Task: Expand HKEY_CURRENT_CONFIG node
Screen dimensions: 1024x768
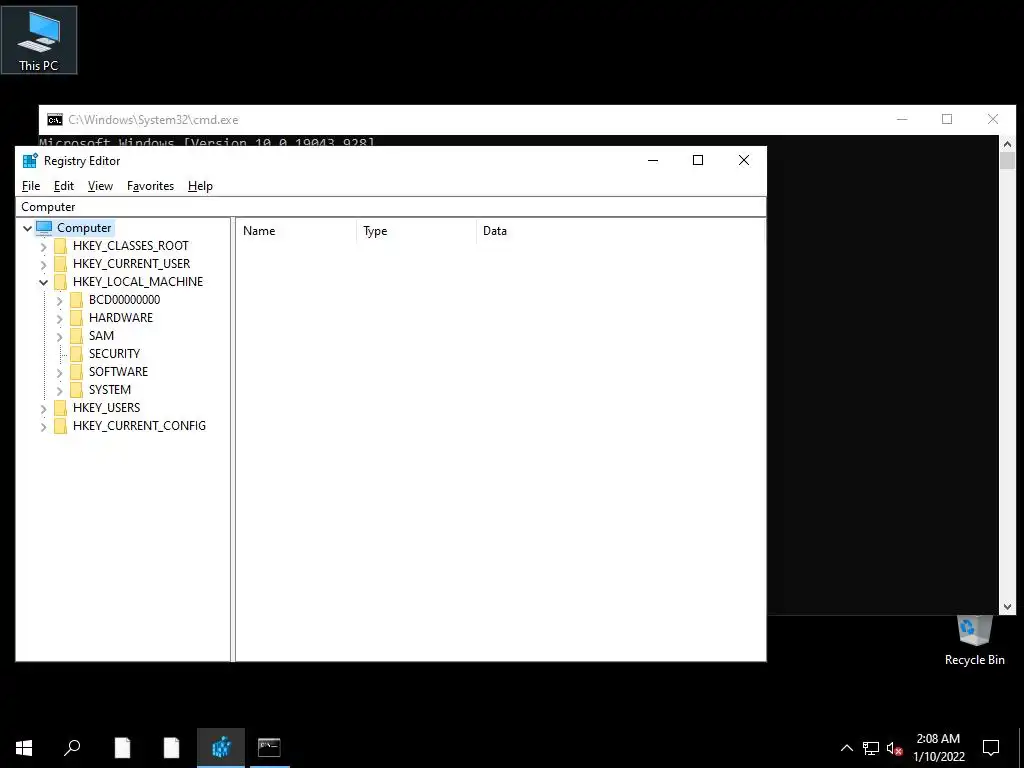Action: [x=43, y=426]
